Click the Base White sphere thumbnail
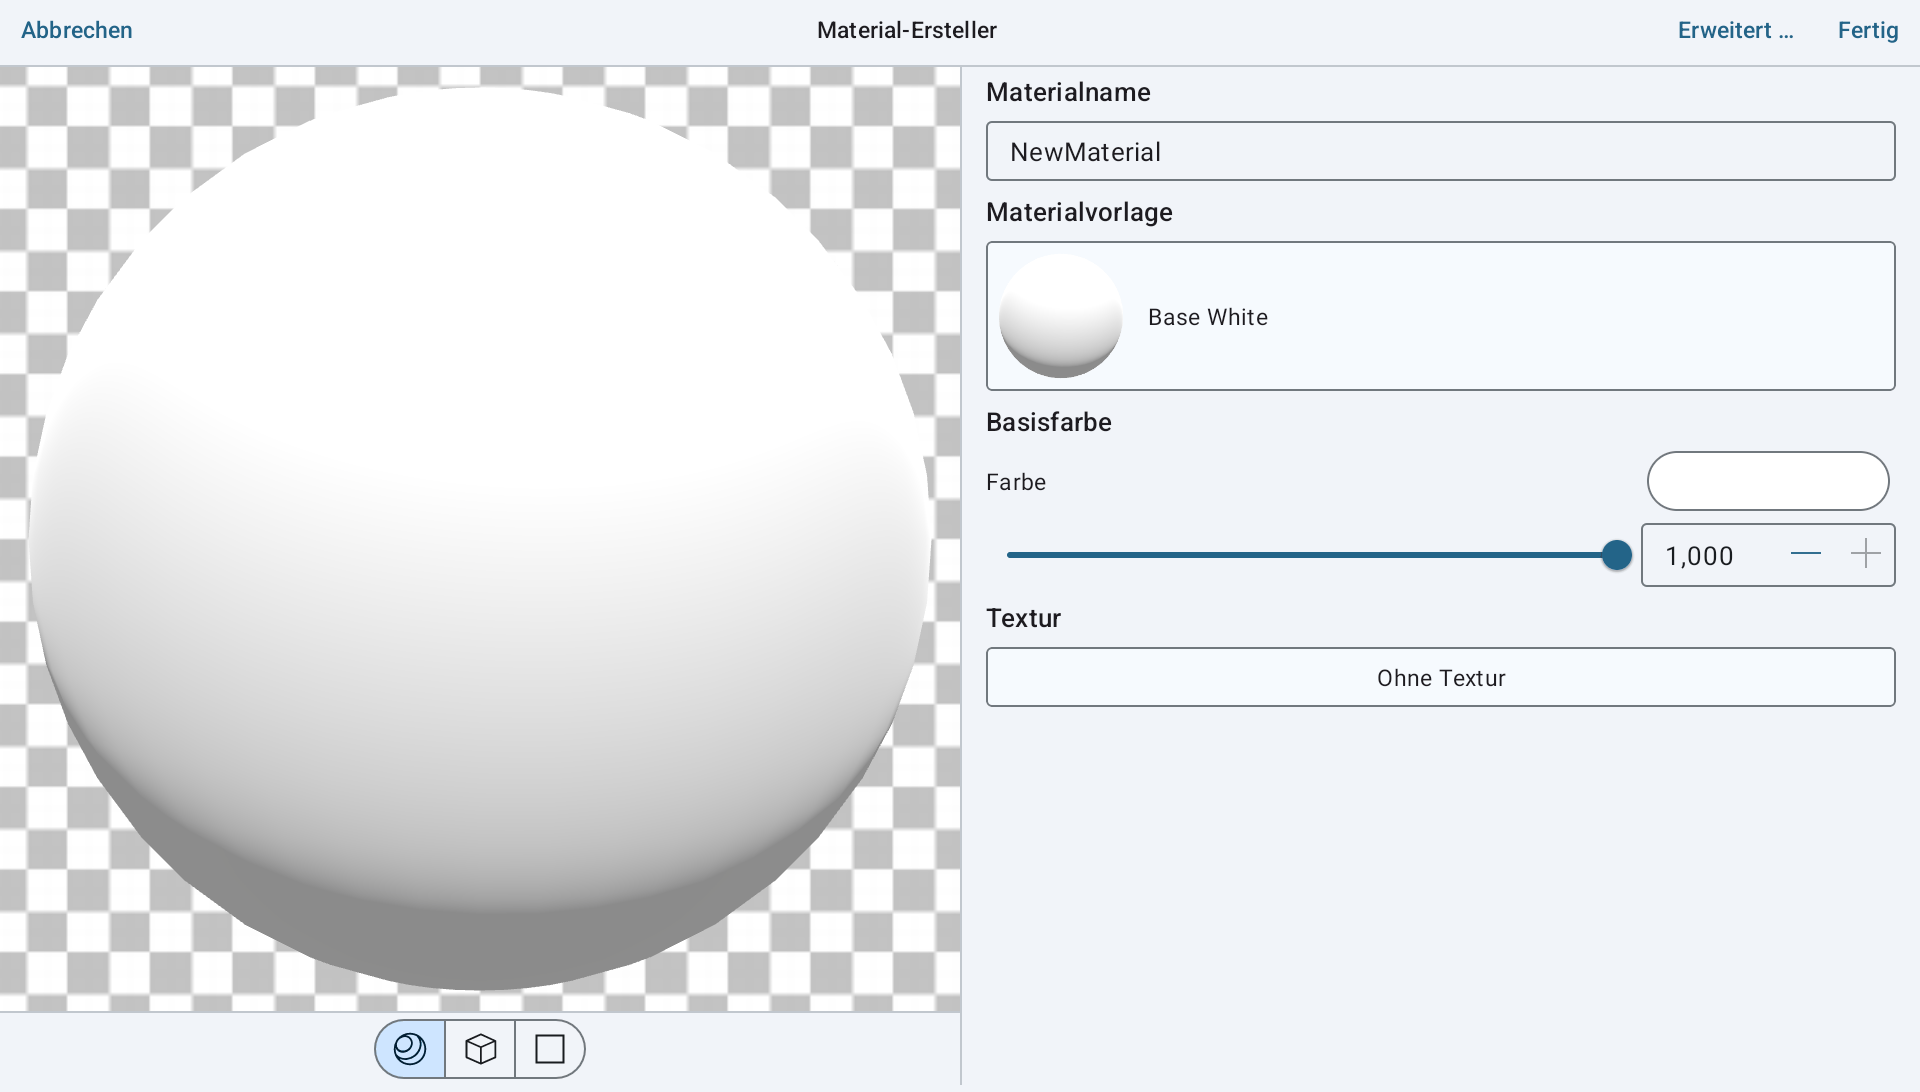This screenshot has height=1092, width=1920. (1060, 316)
